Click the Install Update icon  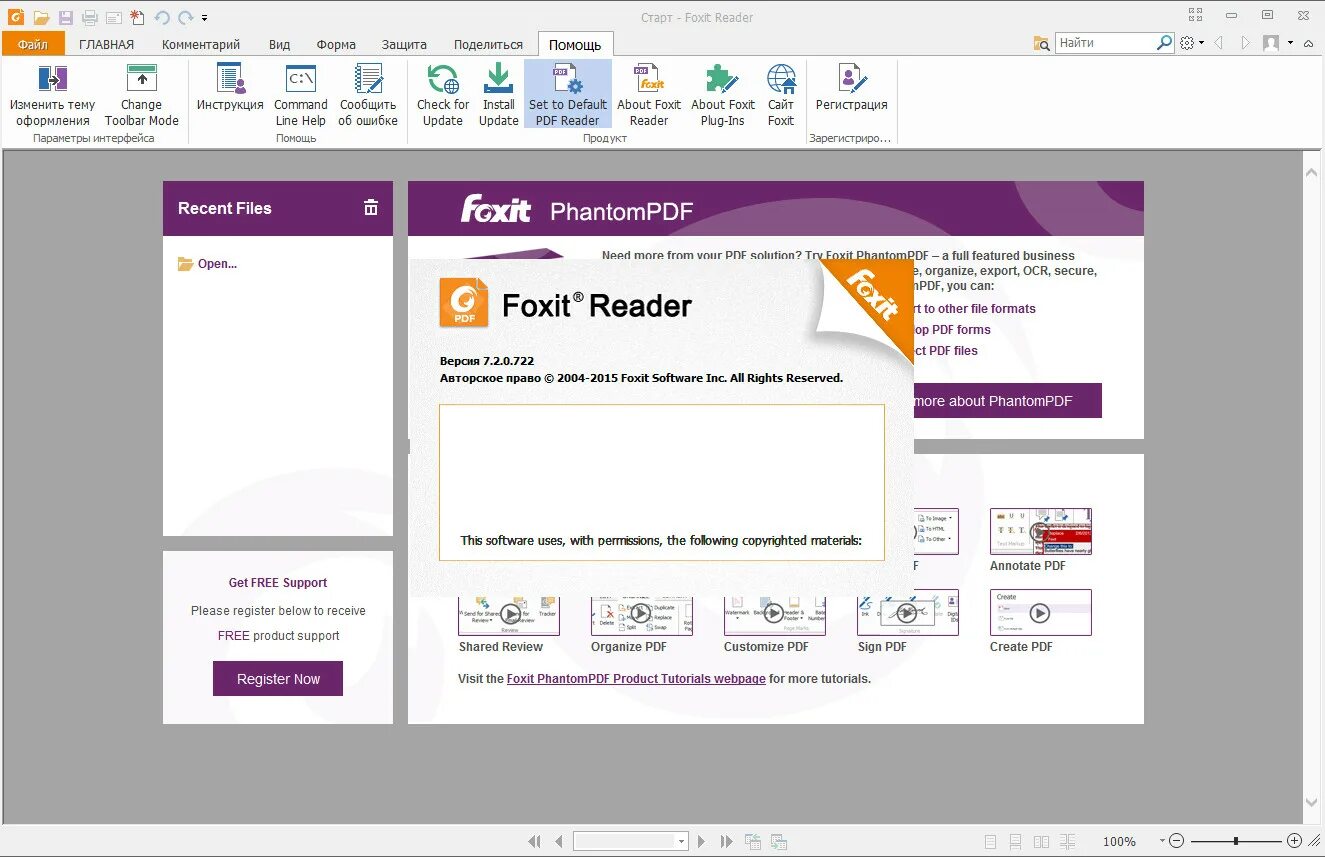pyautogui.click(x=498, y=79)
